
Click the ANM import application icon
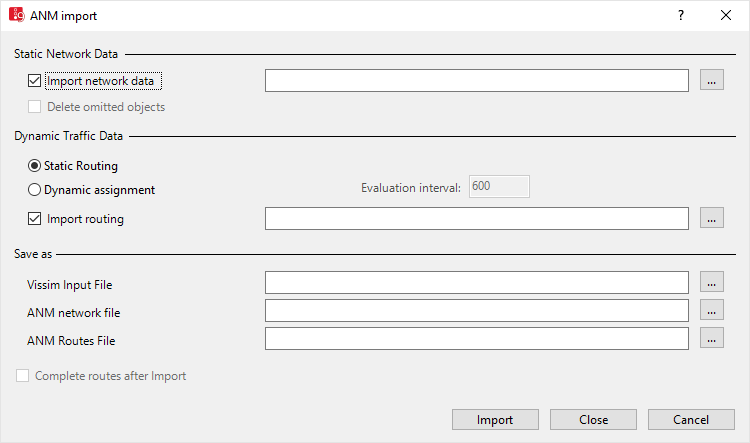(17, 15)
